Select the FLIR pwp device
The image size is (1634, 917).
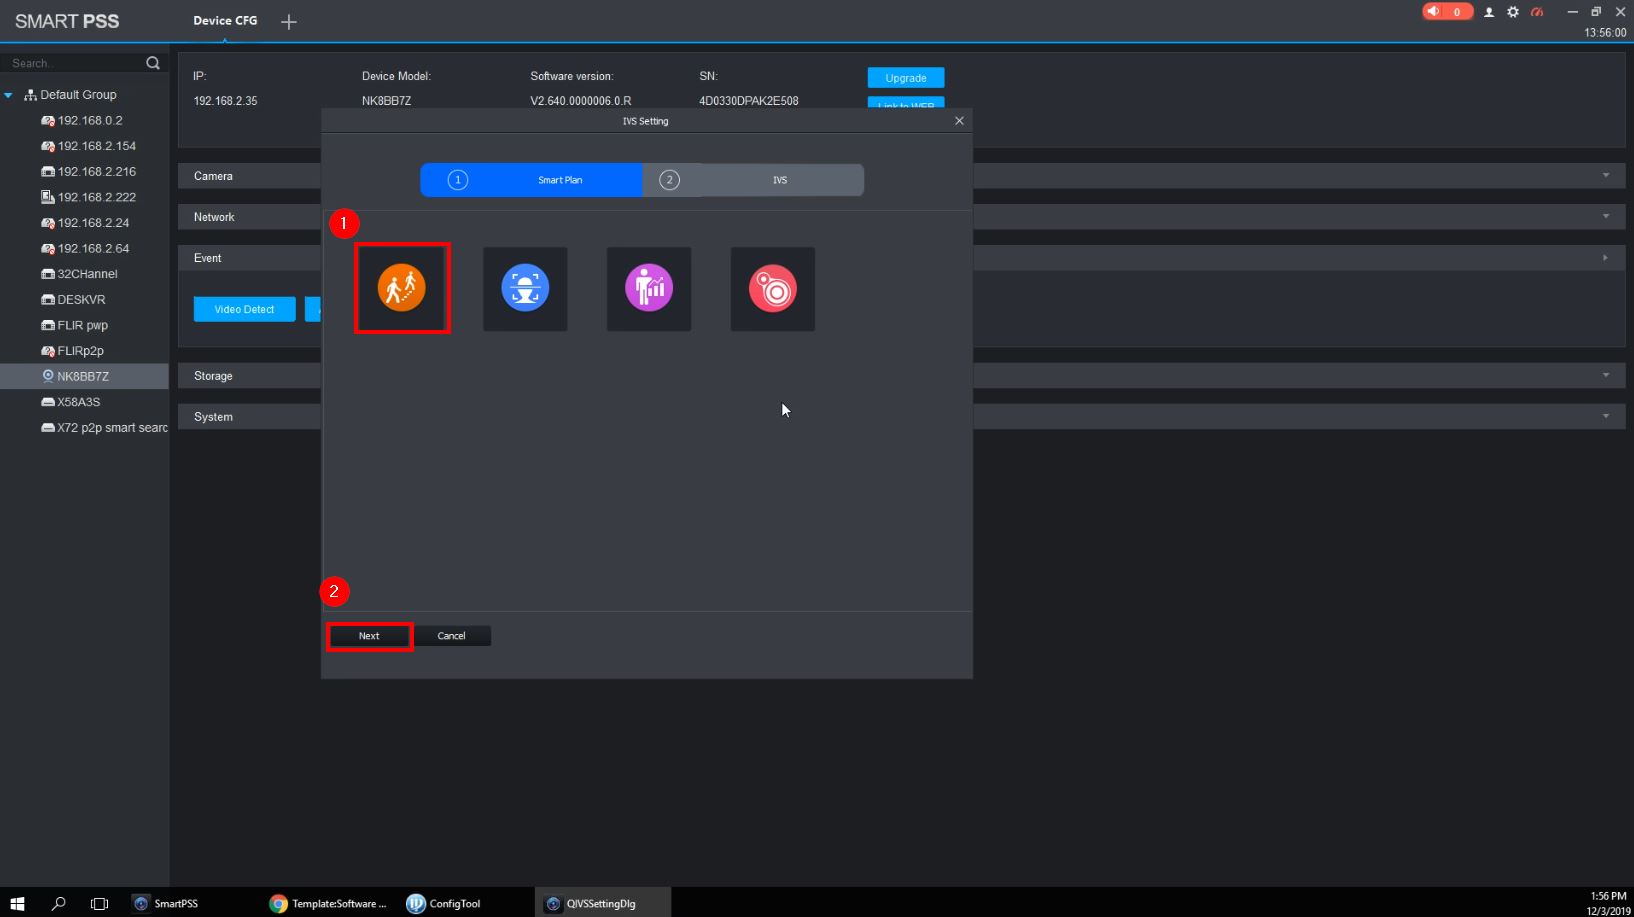tap(84, 325)
